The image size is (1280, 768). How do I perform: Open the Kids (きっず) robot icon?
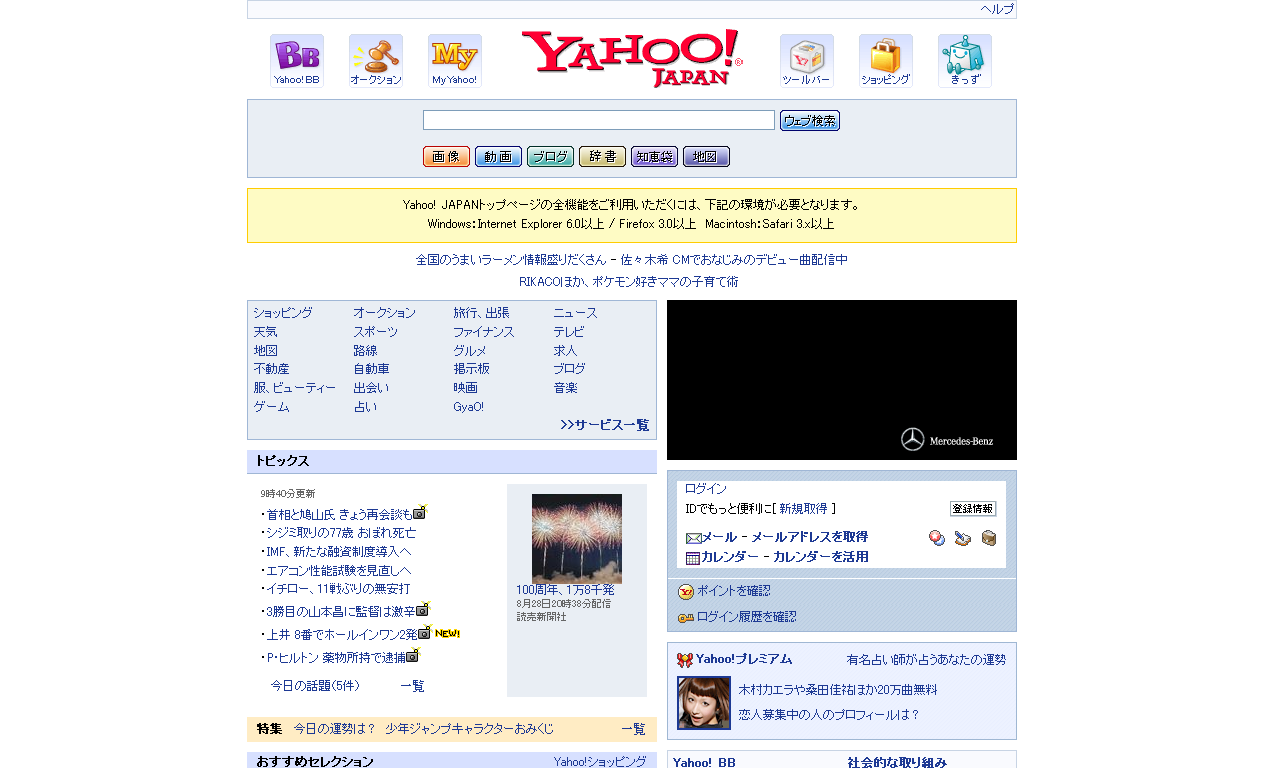[x=965, y=61]
